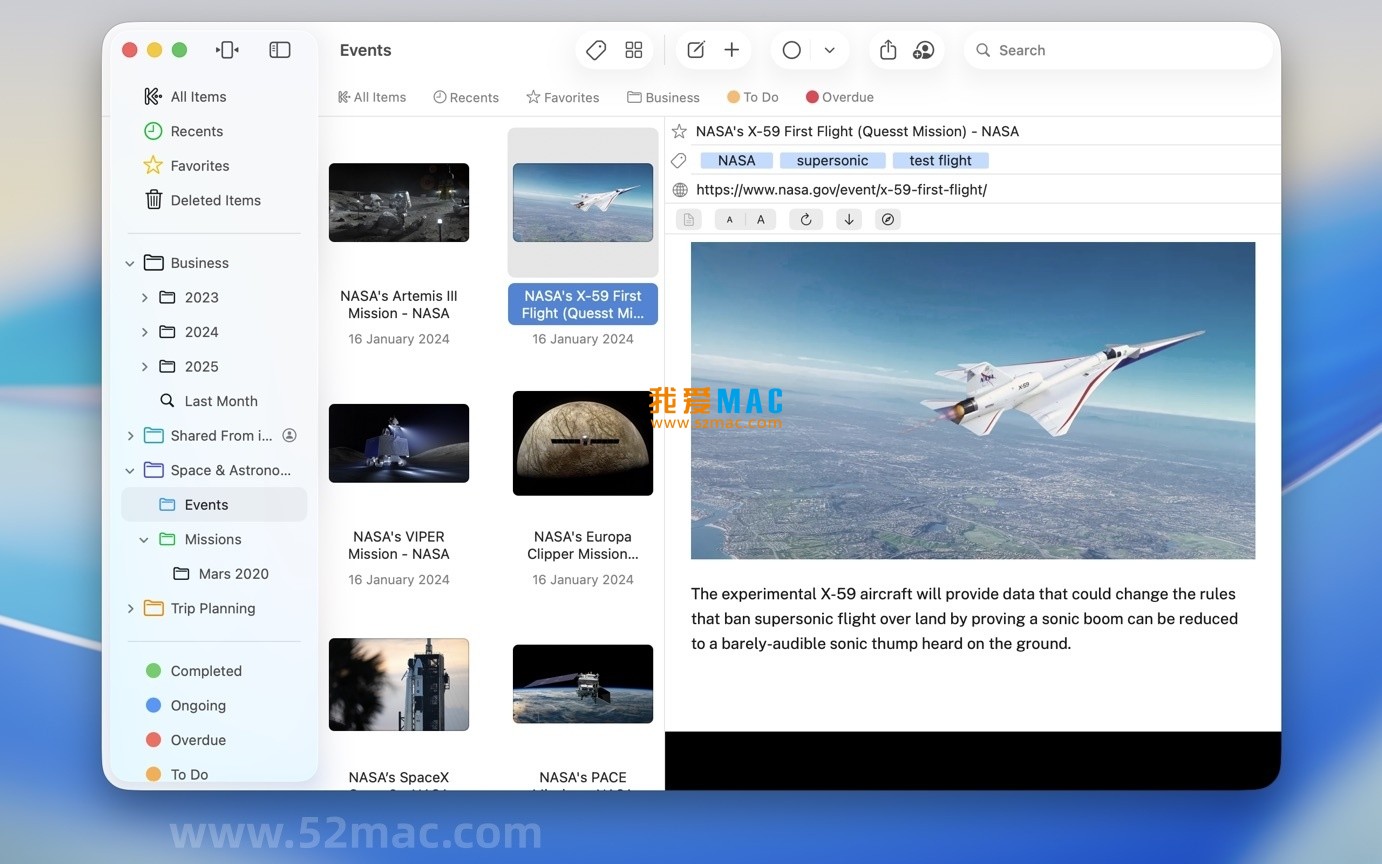The image size is (1382, 864).
Task: Switch to the Favorites filter tab
Action: 563,97
